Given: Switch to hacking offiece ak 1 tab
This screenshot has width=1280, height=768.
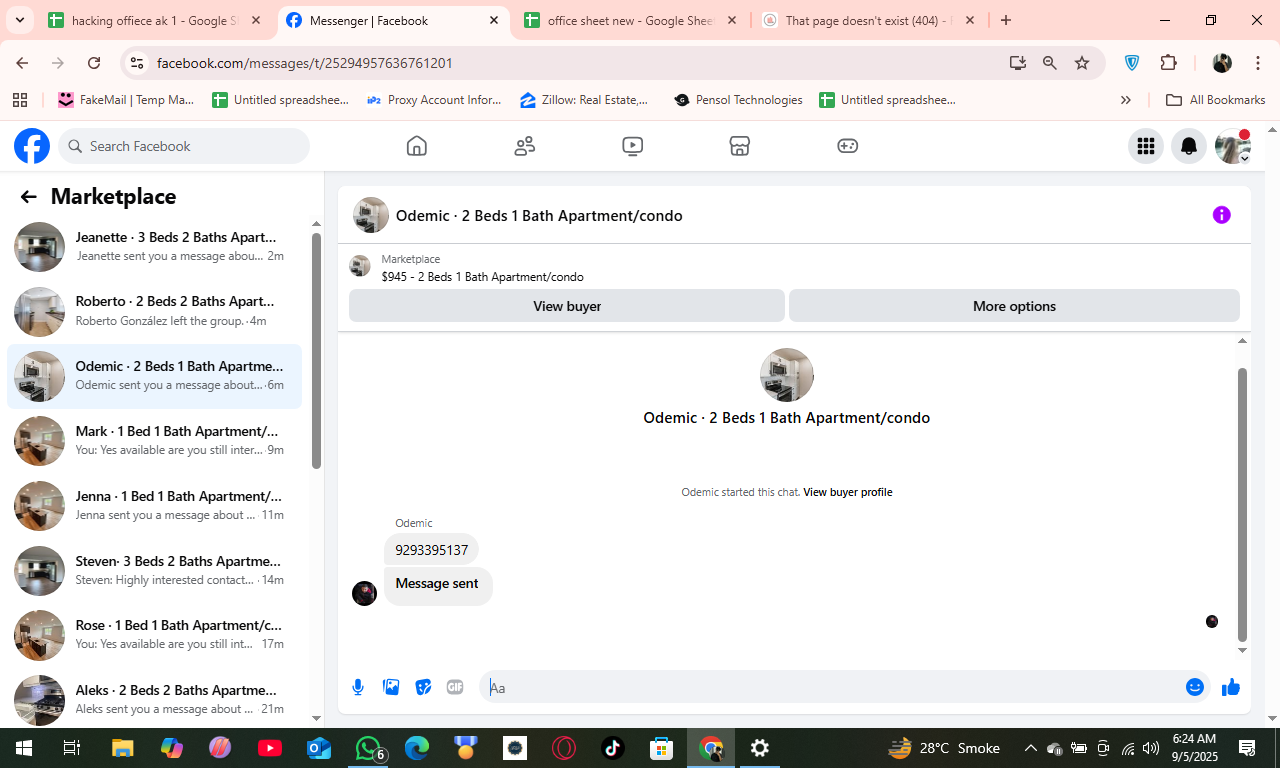Looking at the screenshot, I should [x=154, y=20].
